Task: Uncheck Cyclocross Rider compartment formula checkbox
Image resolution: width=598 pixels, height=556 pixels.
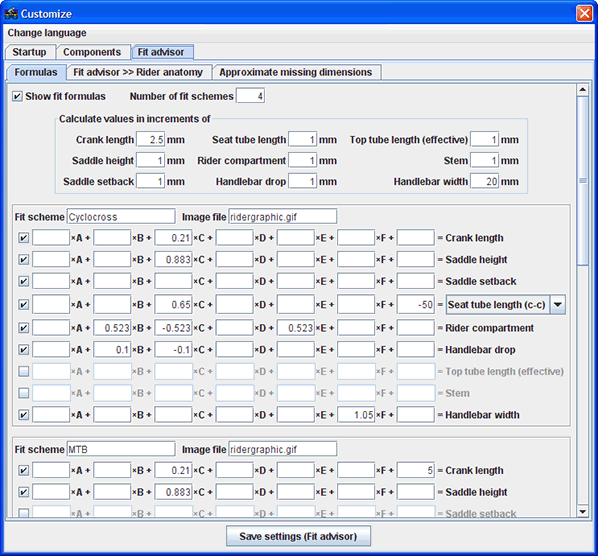Action: (x=23, y=328)
